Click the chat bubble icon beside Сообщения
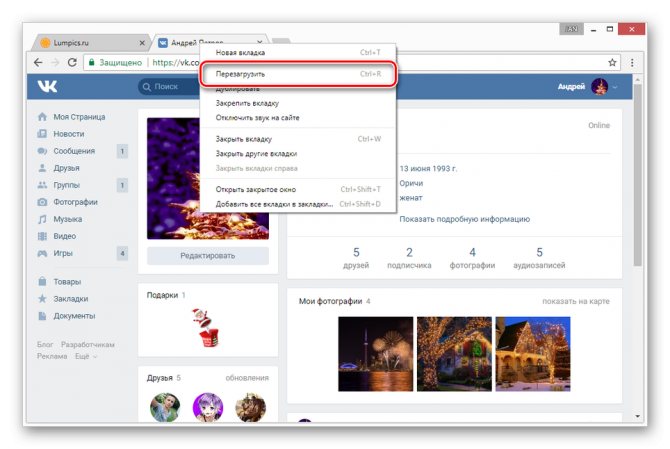 click(x=42, y=151)
